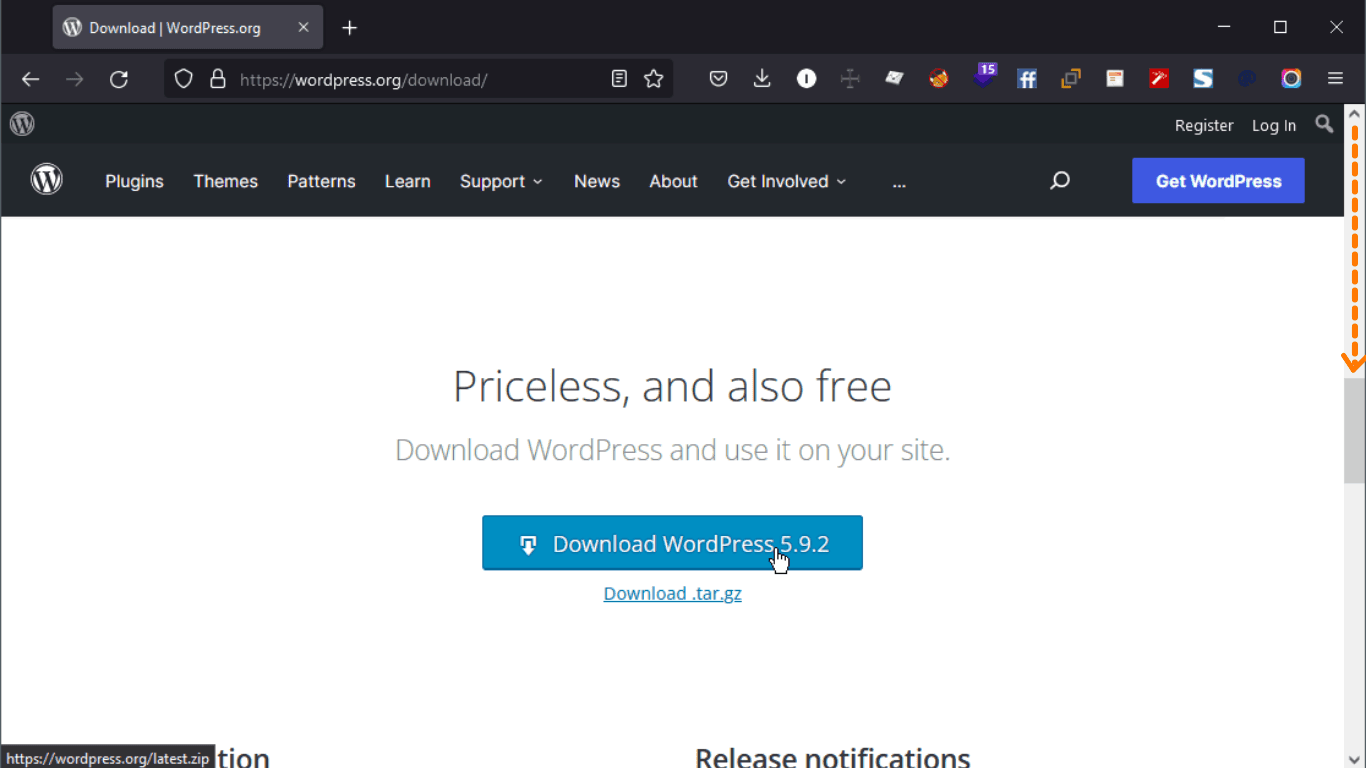Click the white circle extension icon

(x=806, y=79)
